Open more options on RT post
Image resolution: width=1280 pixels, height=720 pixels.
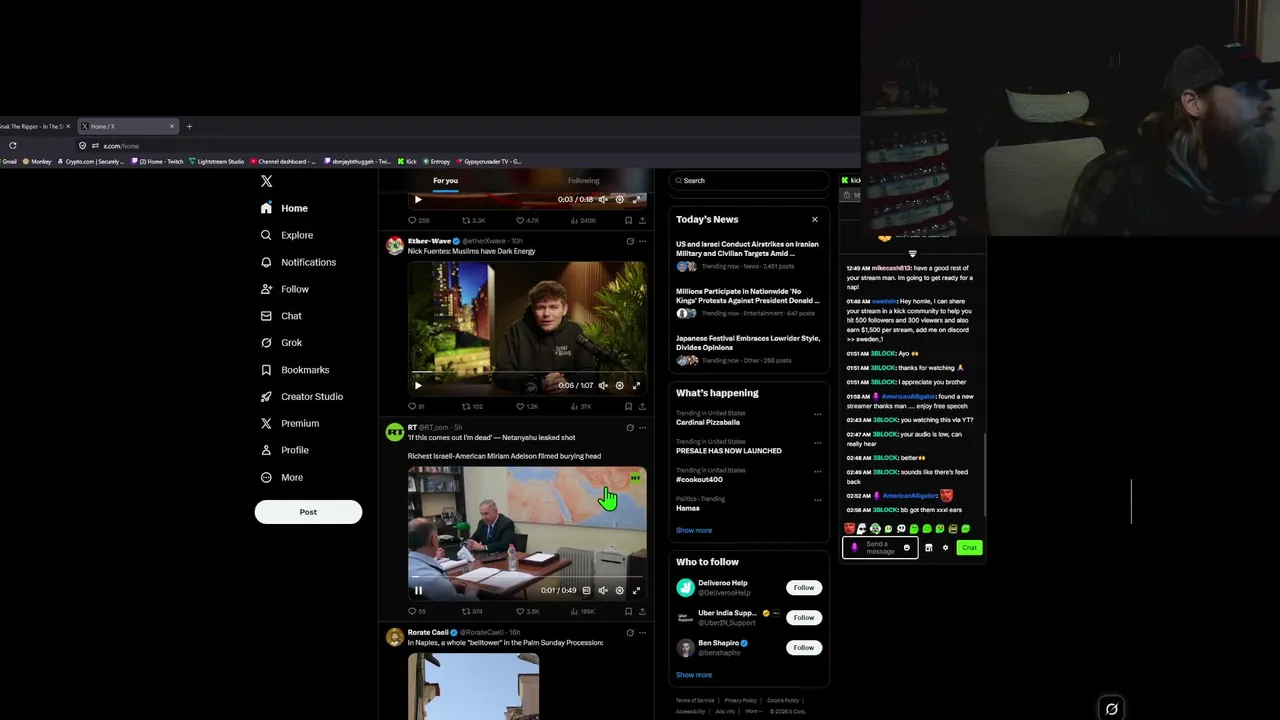click(643, 428)
